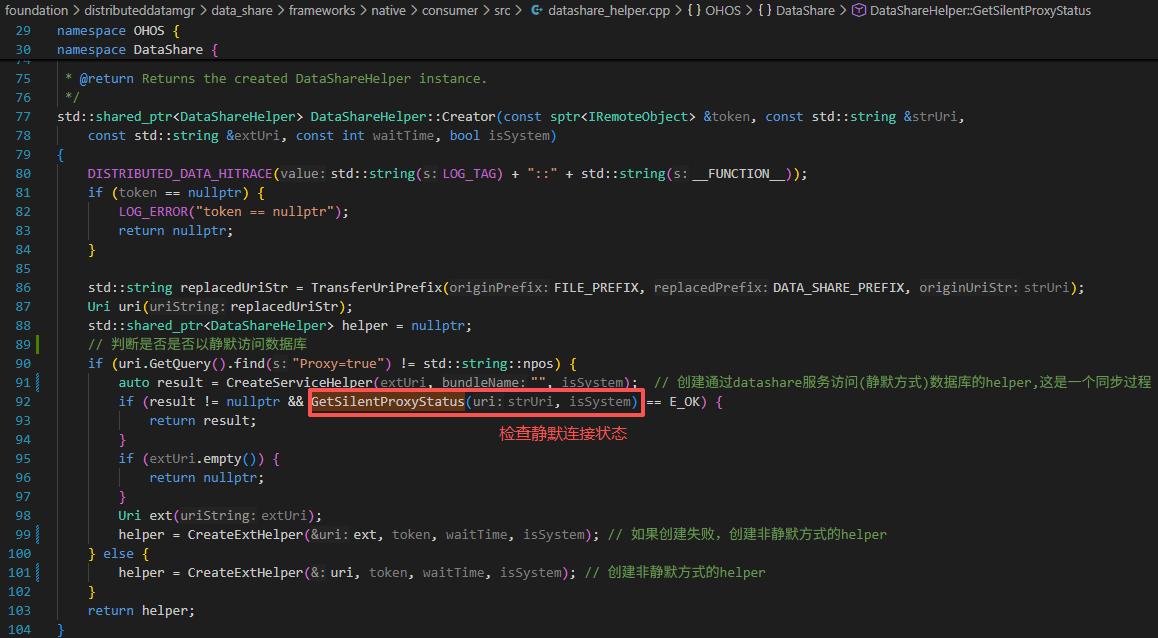The width and height of the screenshot is (1158, 638).
Task: Click 'FILE_PREFIX' argument on line 86
Action: [597, 287]
